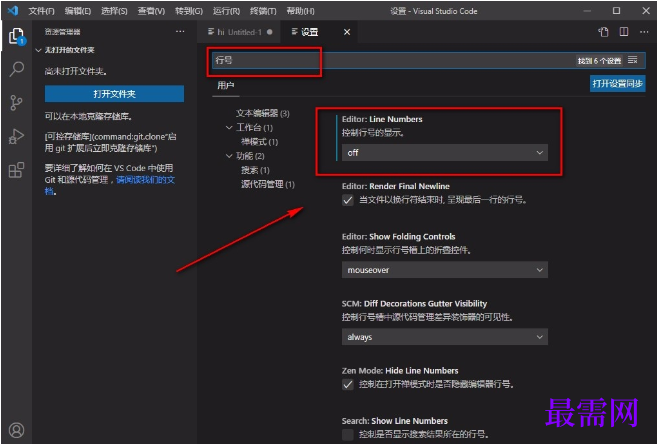
Task: Maximize the Visual Studio Code window
Action: click(616, 10)
